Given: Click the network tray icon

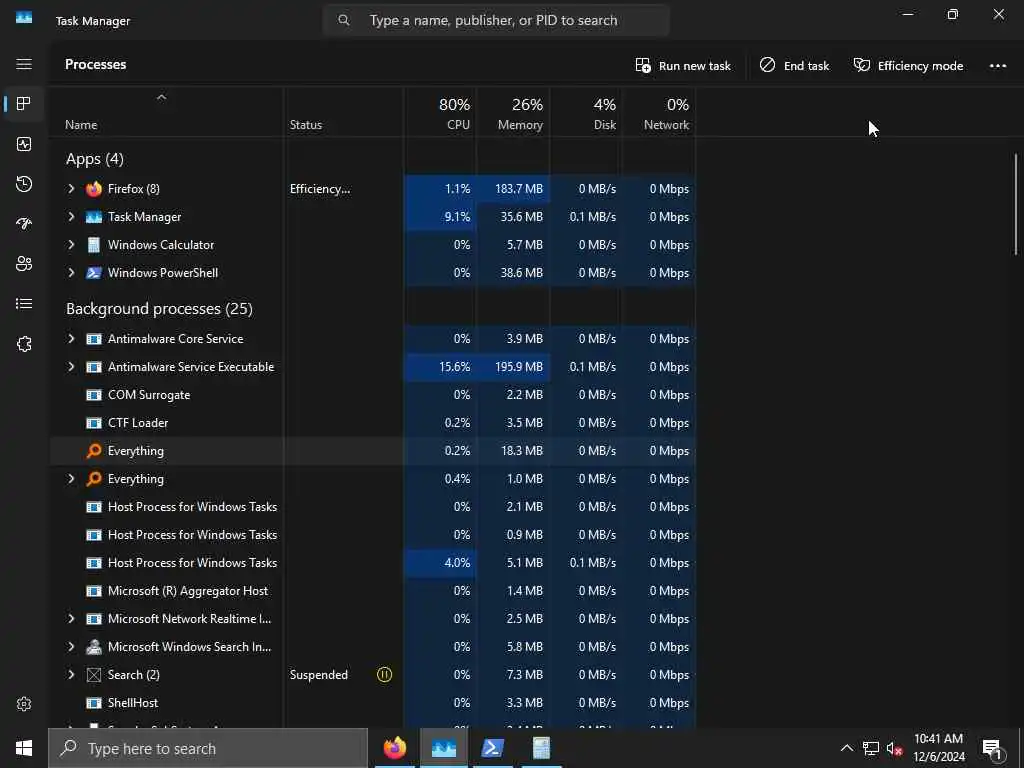Looking at the screenshot, I should pos(871,748).
